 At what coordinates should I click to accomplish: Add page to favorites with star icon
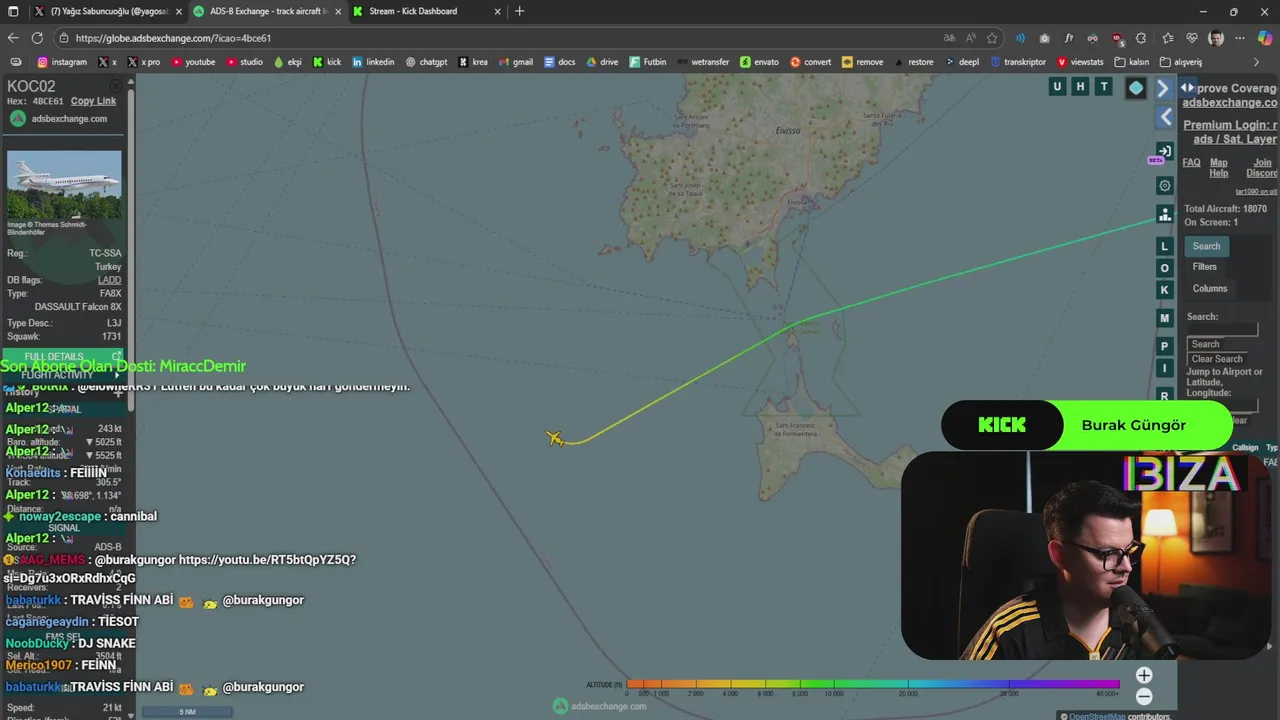click(992, 38)
